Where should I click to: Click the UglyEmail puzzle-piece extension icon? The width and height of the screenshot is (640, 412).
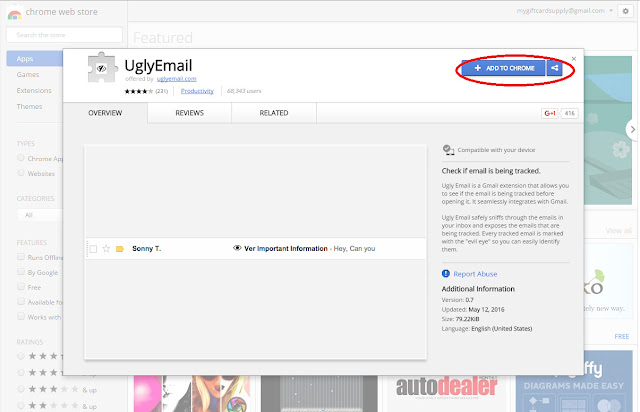(102, 67)
